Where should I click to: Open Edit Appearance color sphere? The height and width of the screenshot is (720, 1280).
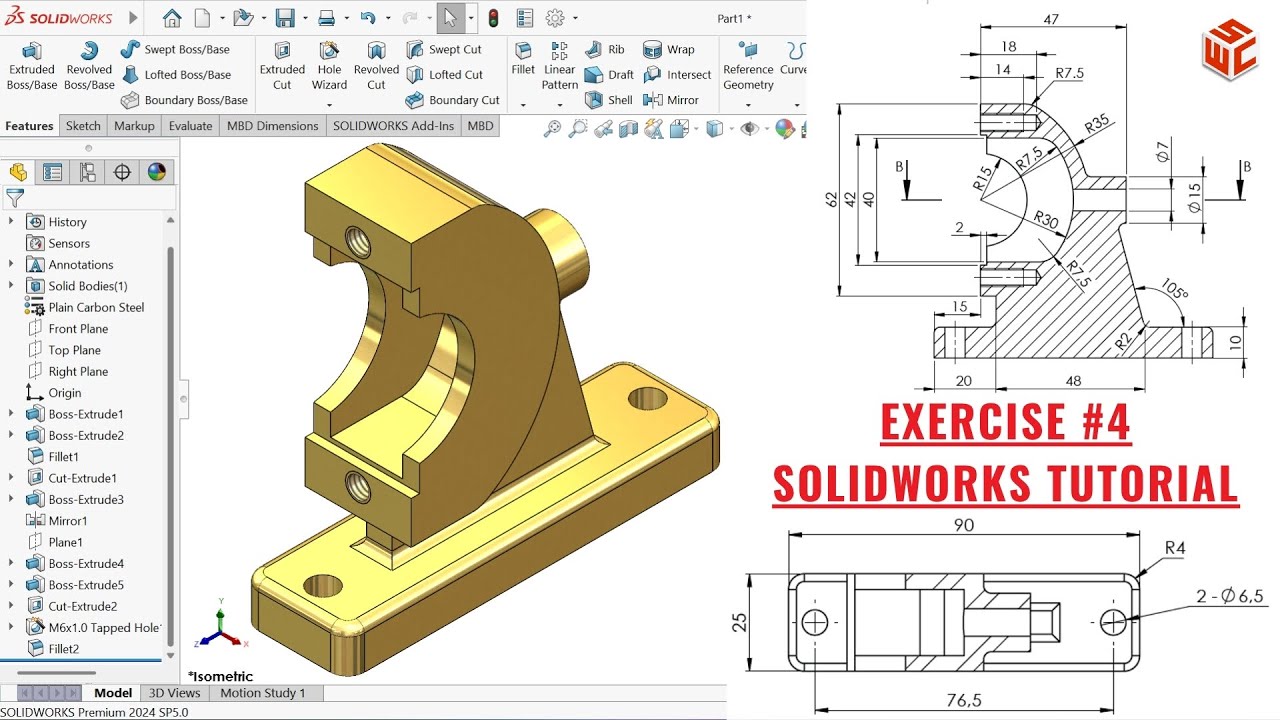click(785, 128)
